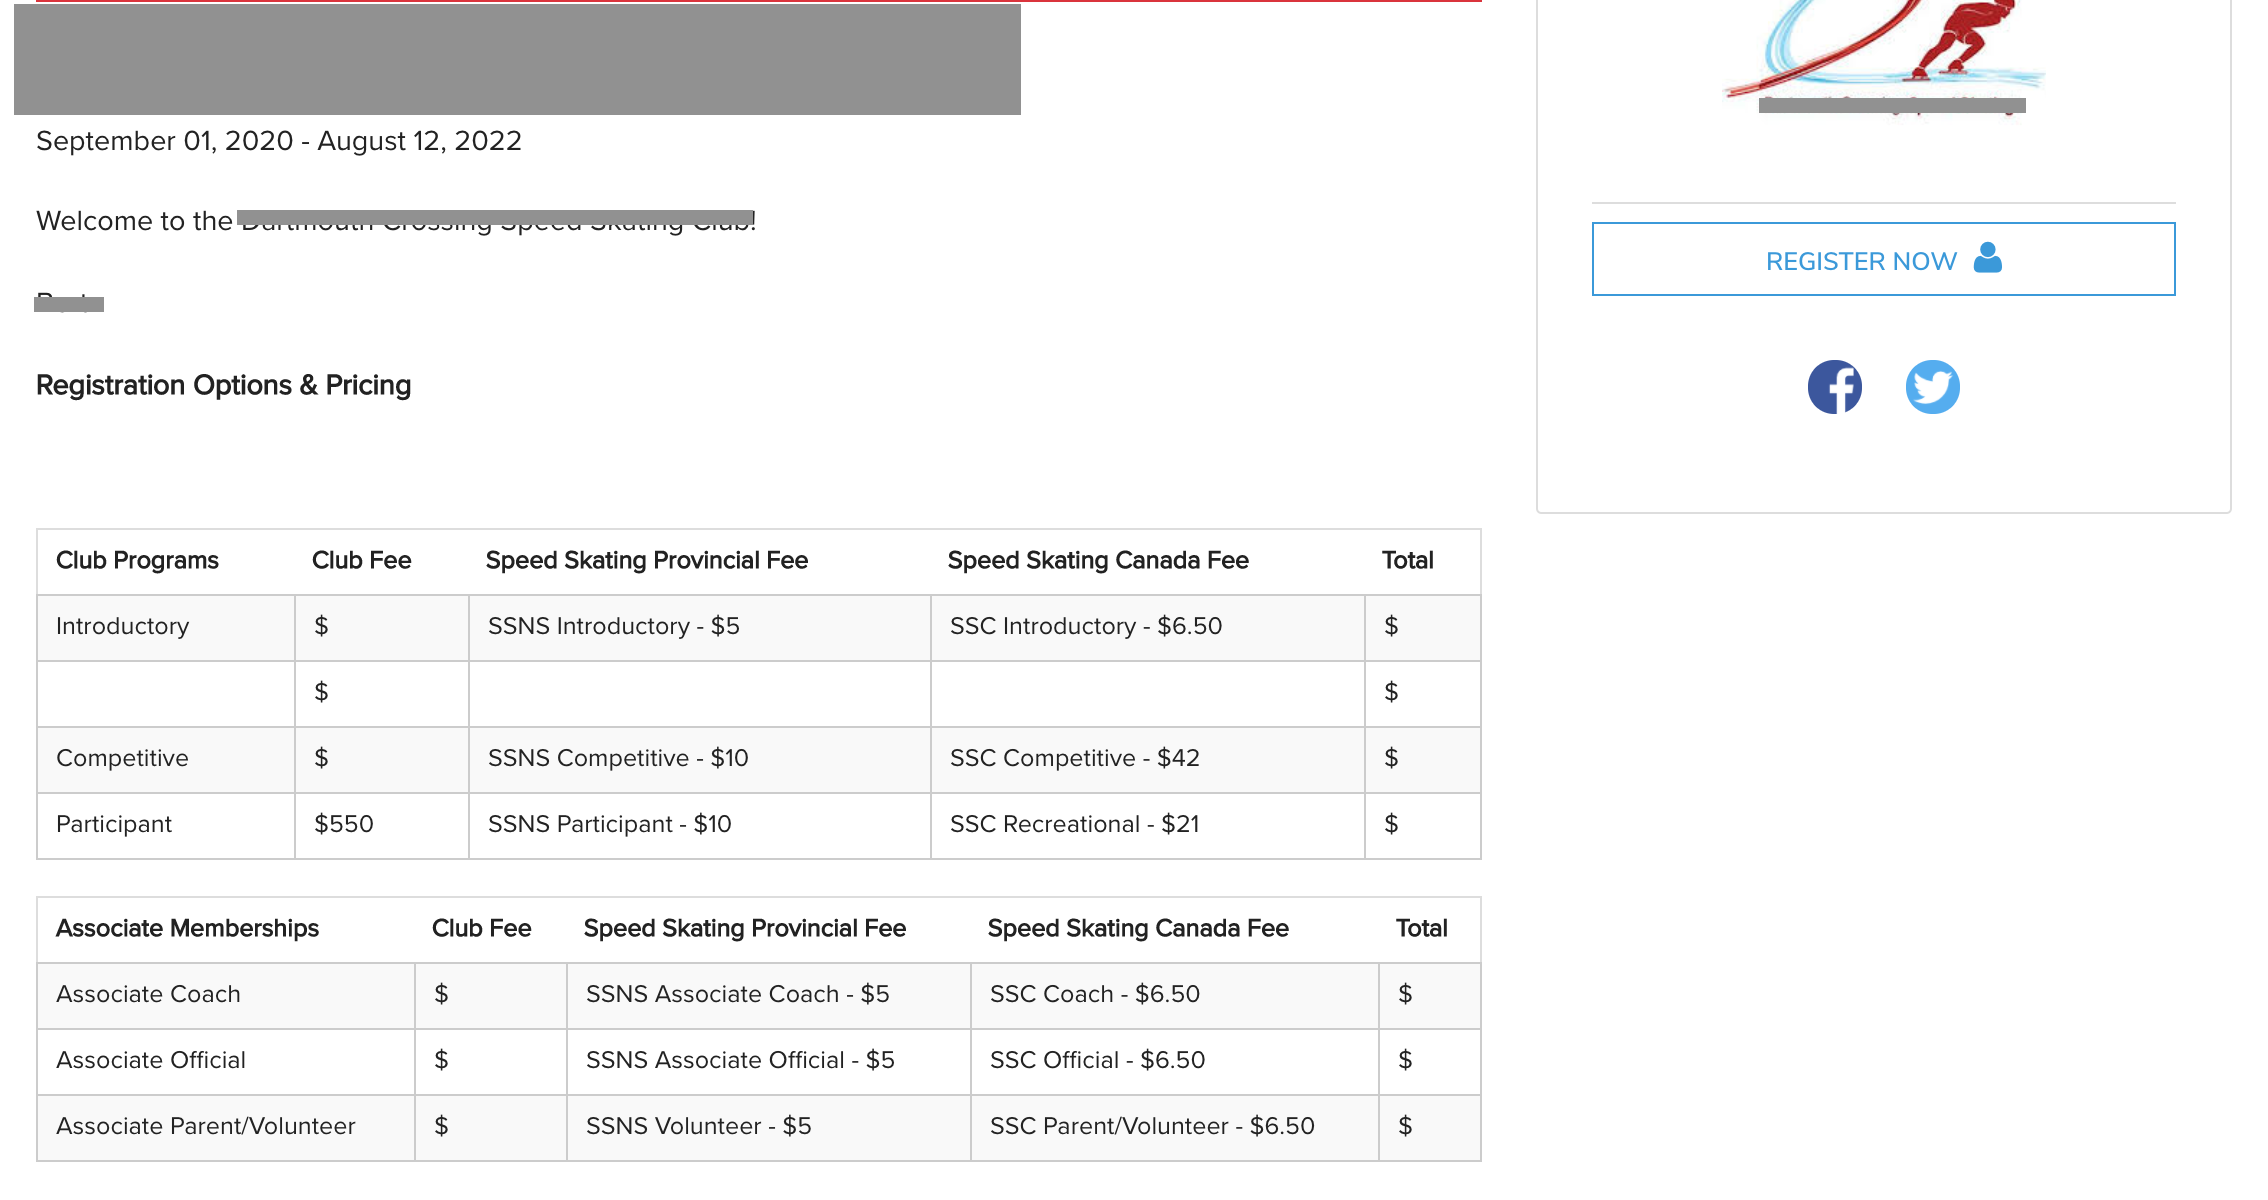Click SSC Recreational - $21 cell

1074,824
